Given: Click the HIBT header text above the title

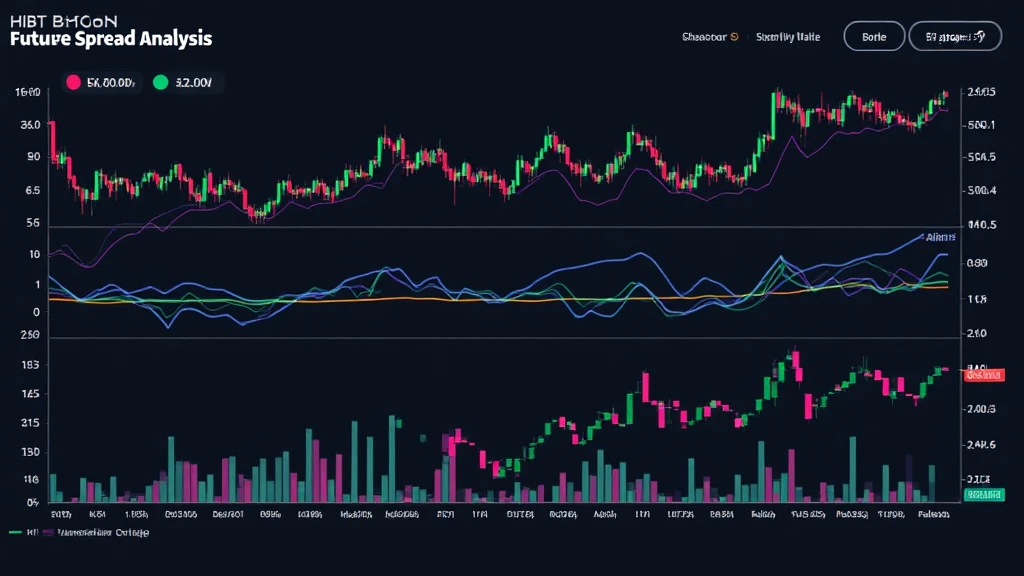Looking at the screenshot, I should [62, 20].
